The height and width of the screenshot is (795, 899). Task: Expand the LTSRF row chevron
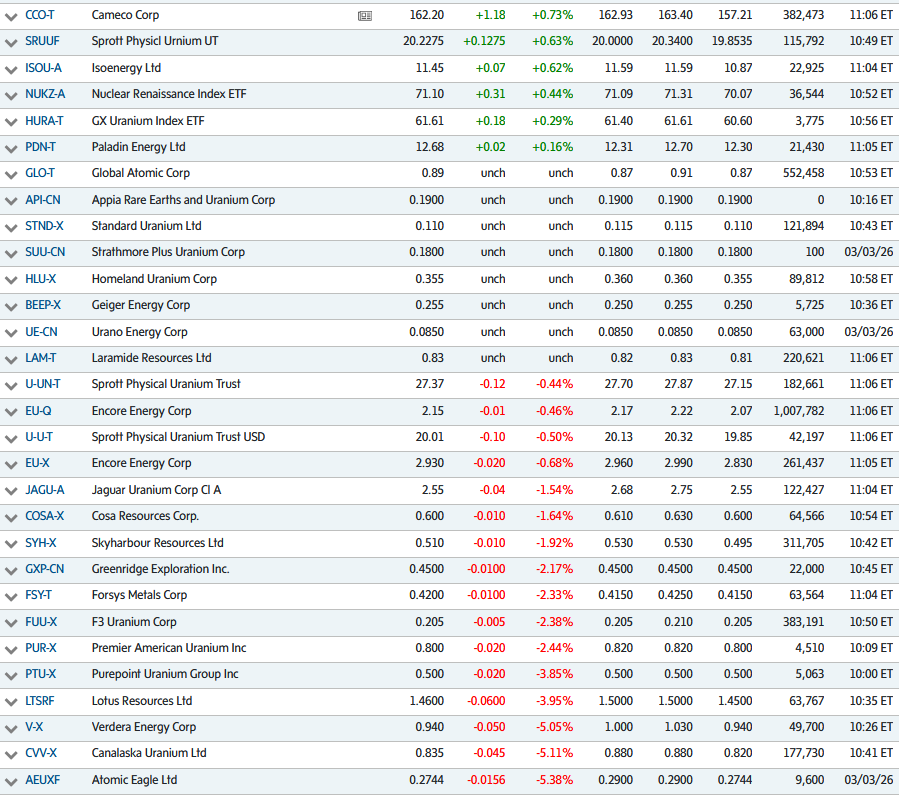pos(11,703)
